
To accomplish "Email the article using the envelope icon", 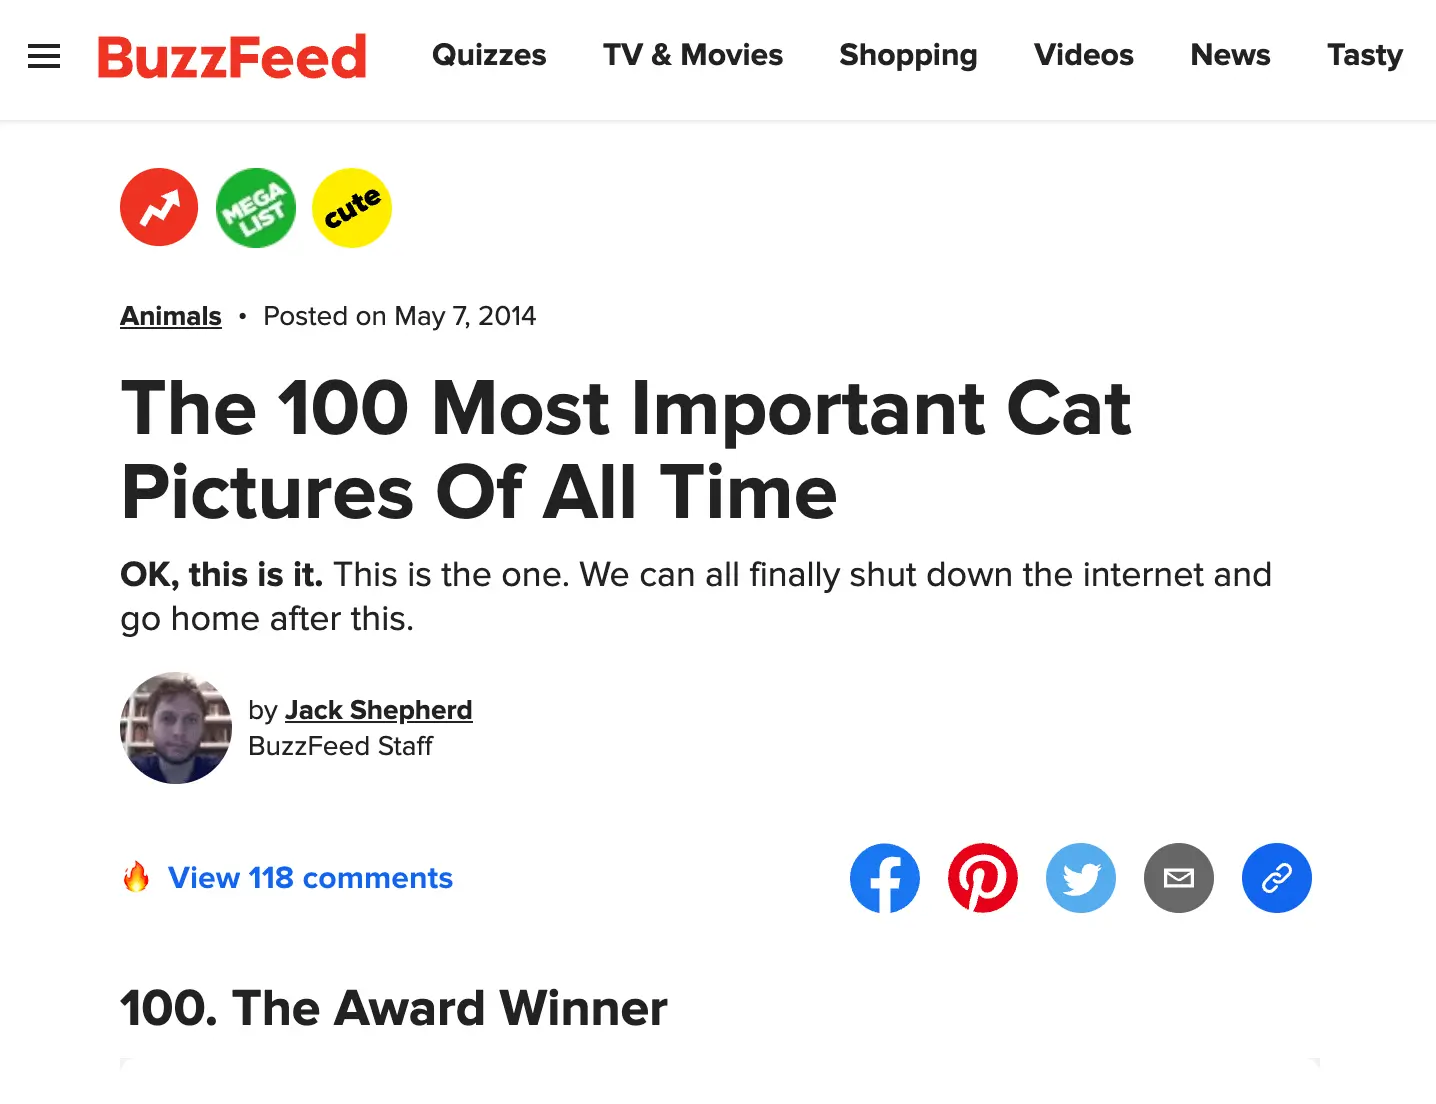I will tap(1178, 878).
